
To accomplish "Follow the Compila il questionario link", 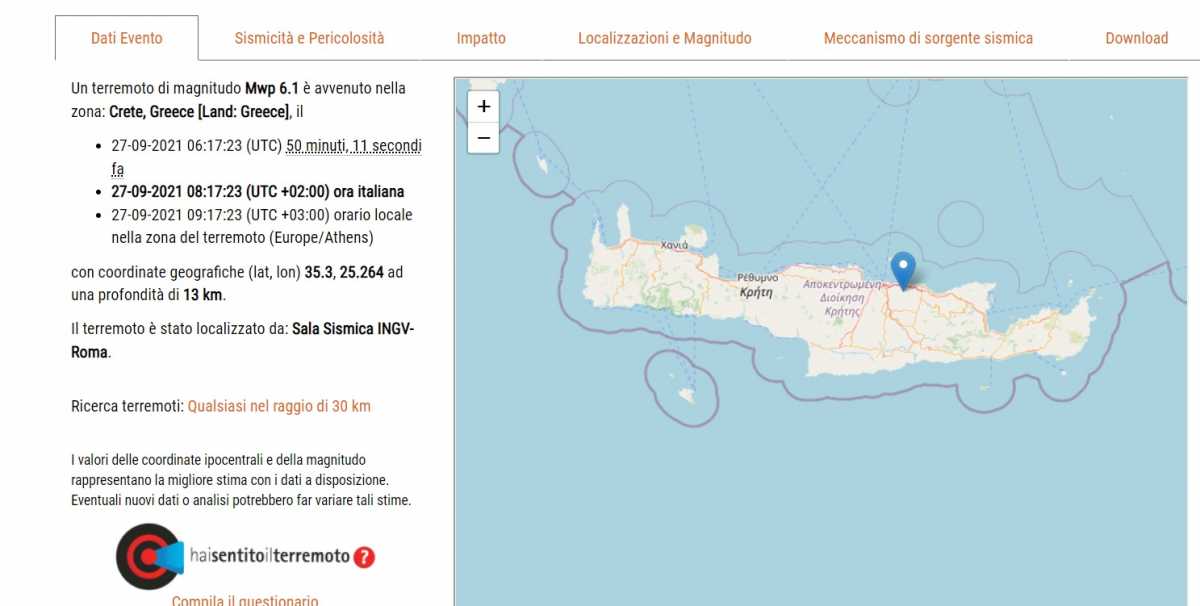I will pyautogui.click(x=245, y=600).
